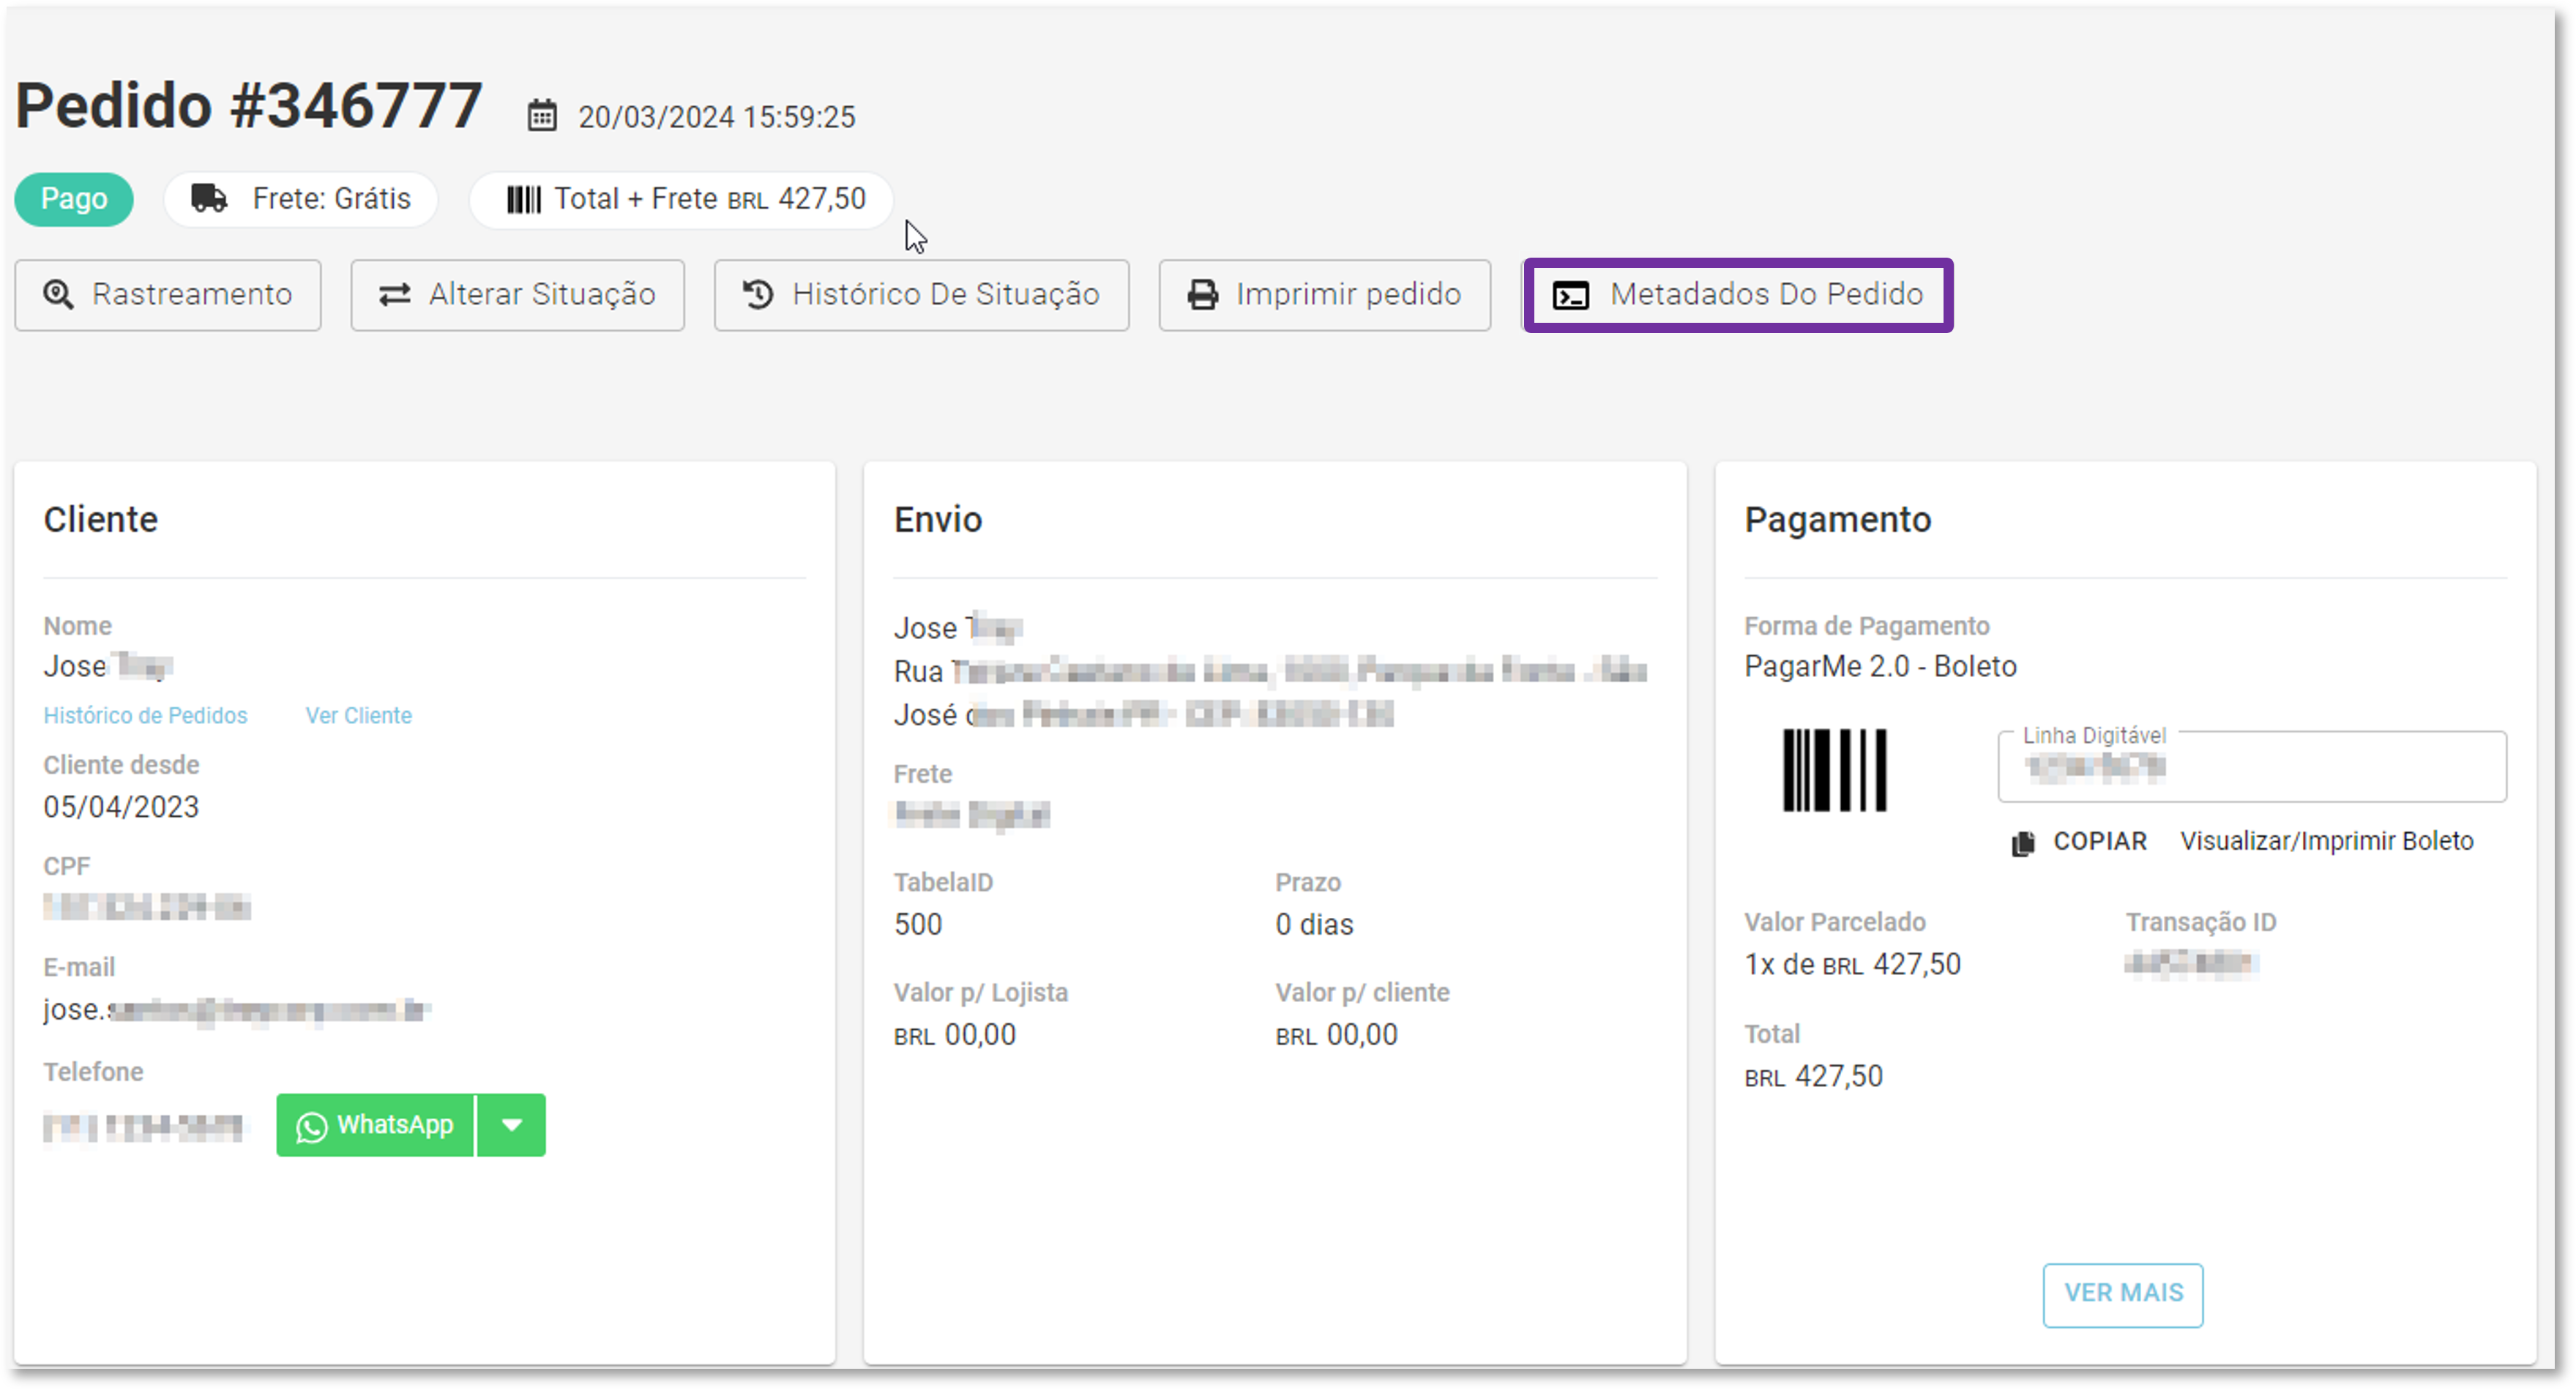Click order date 20/03/2024 15:59:25
This screenshot has height=1390, width=2576.
pyautogui.click(x=716, y=117)
